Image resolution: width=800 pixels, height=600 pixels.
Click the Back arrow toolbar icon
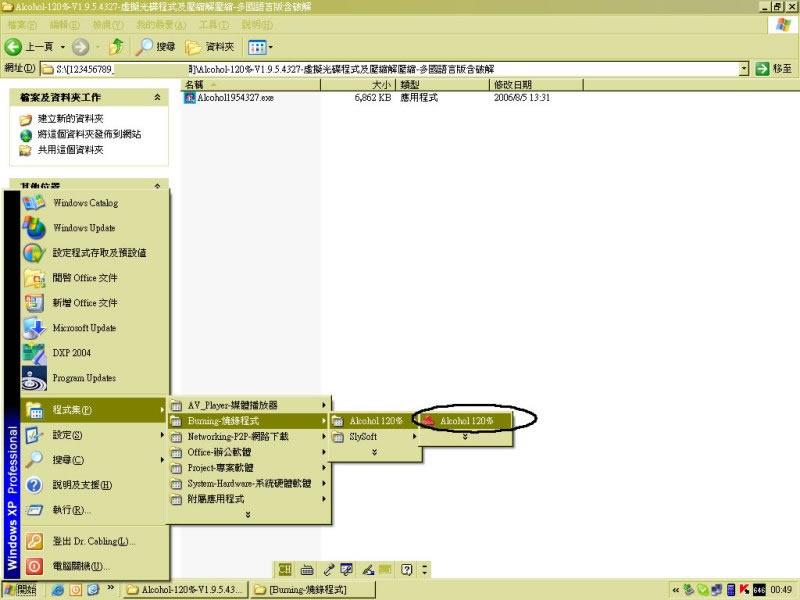[x=13, y=47]
